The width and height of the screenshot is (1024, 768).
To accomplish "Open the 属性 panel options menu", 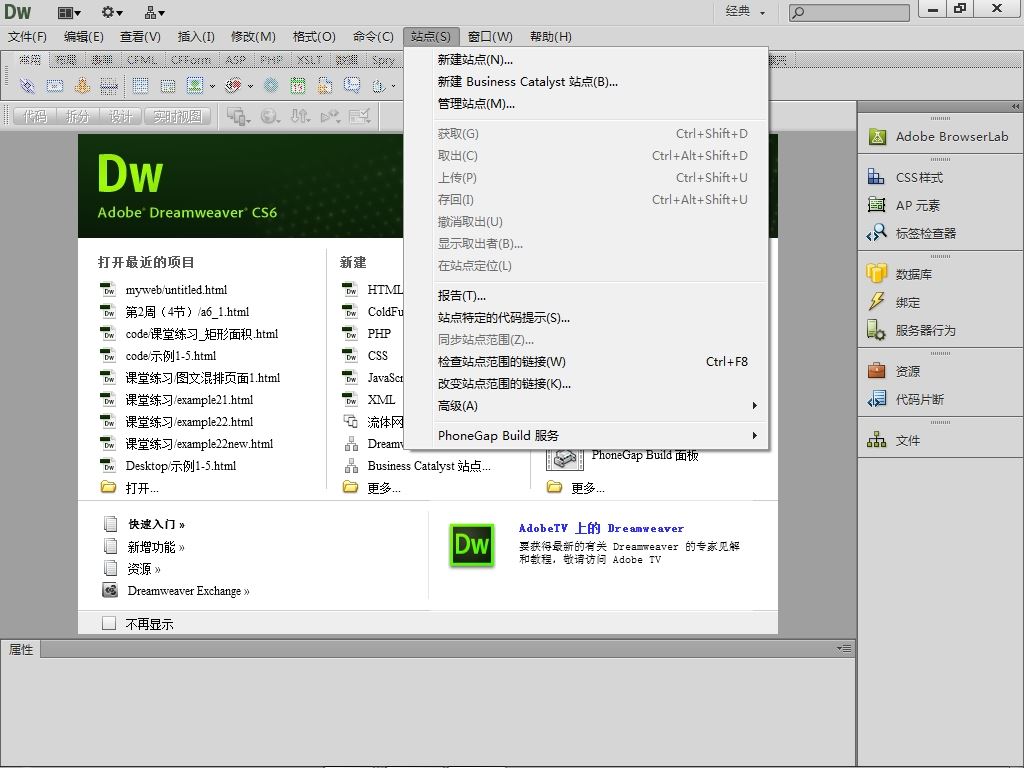I will coord(844,648).
